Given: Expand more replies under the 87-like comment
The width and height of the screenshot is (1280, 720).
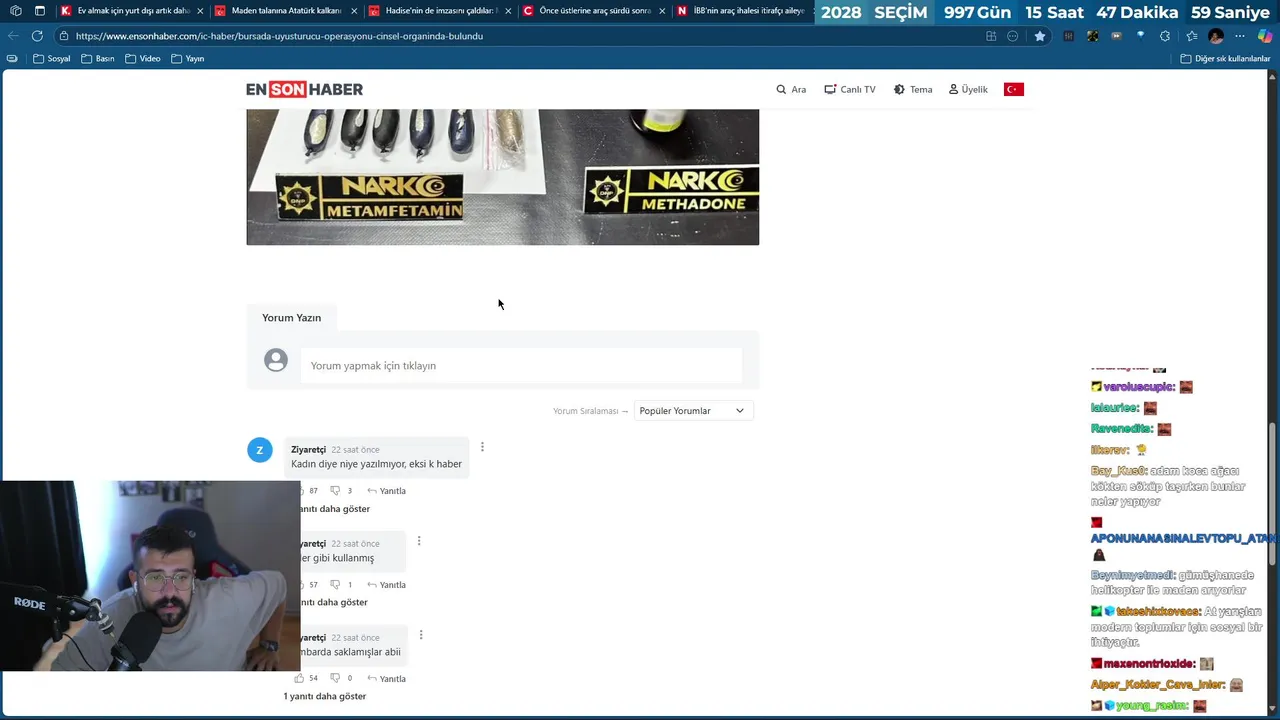Looking at the screenshot, I should pos(335,509).
